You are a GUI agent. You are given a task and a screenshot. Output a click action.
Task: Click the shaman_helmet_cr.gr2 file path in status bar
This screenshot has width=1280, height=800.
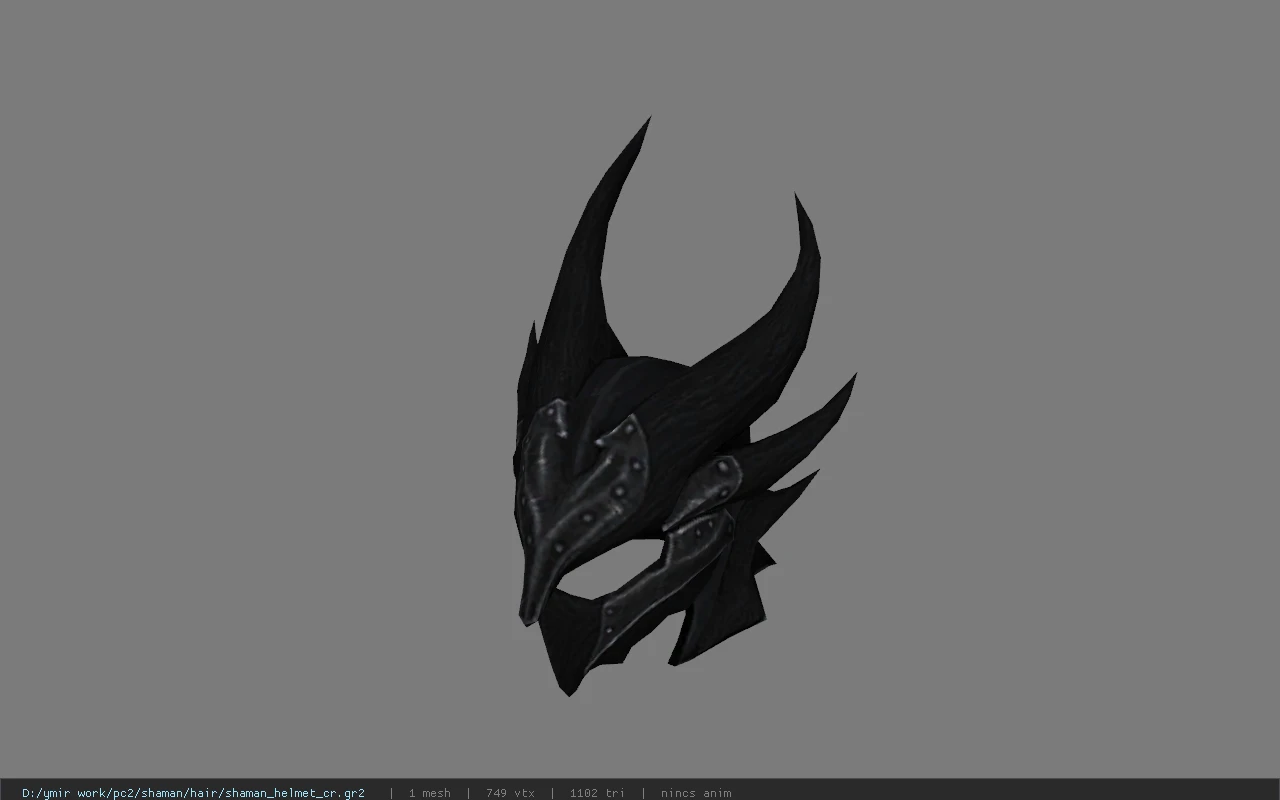193,793
